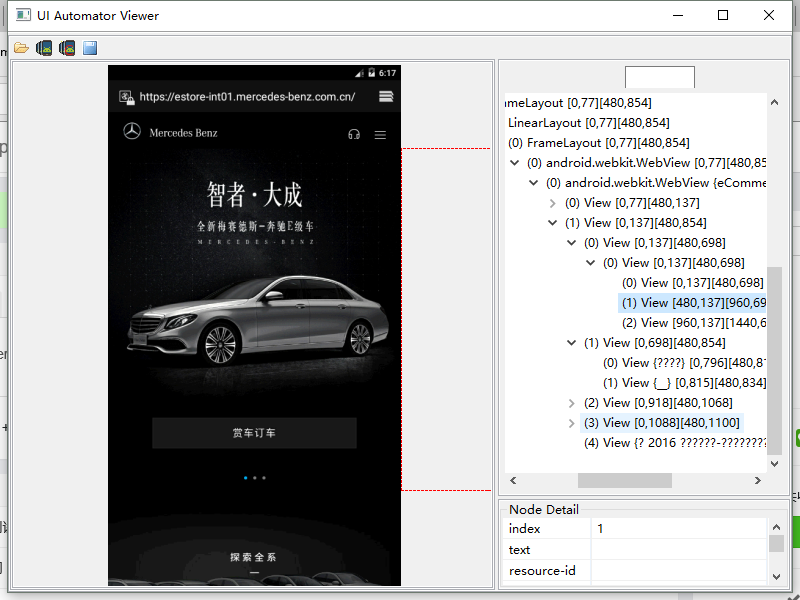
Task: Click the E-Class car image in the screenshot
Action: (258, 320)
